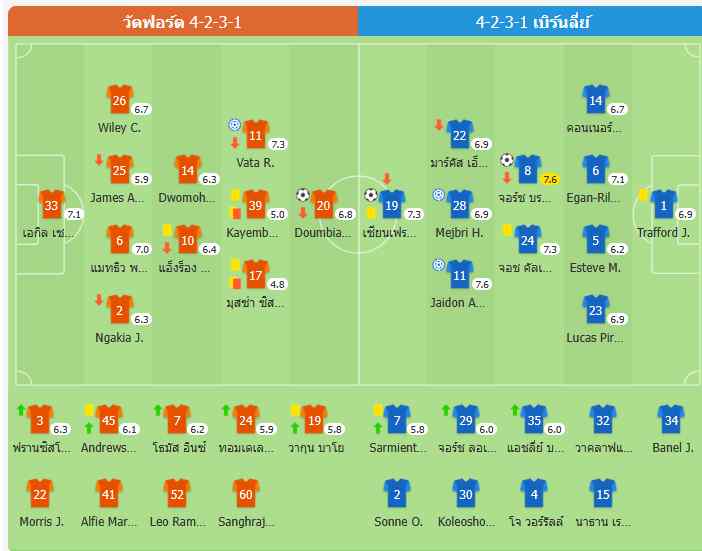Click Mejbri H. blue shirt 28

tap(459, 205)
